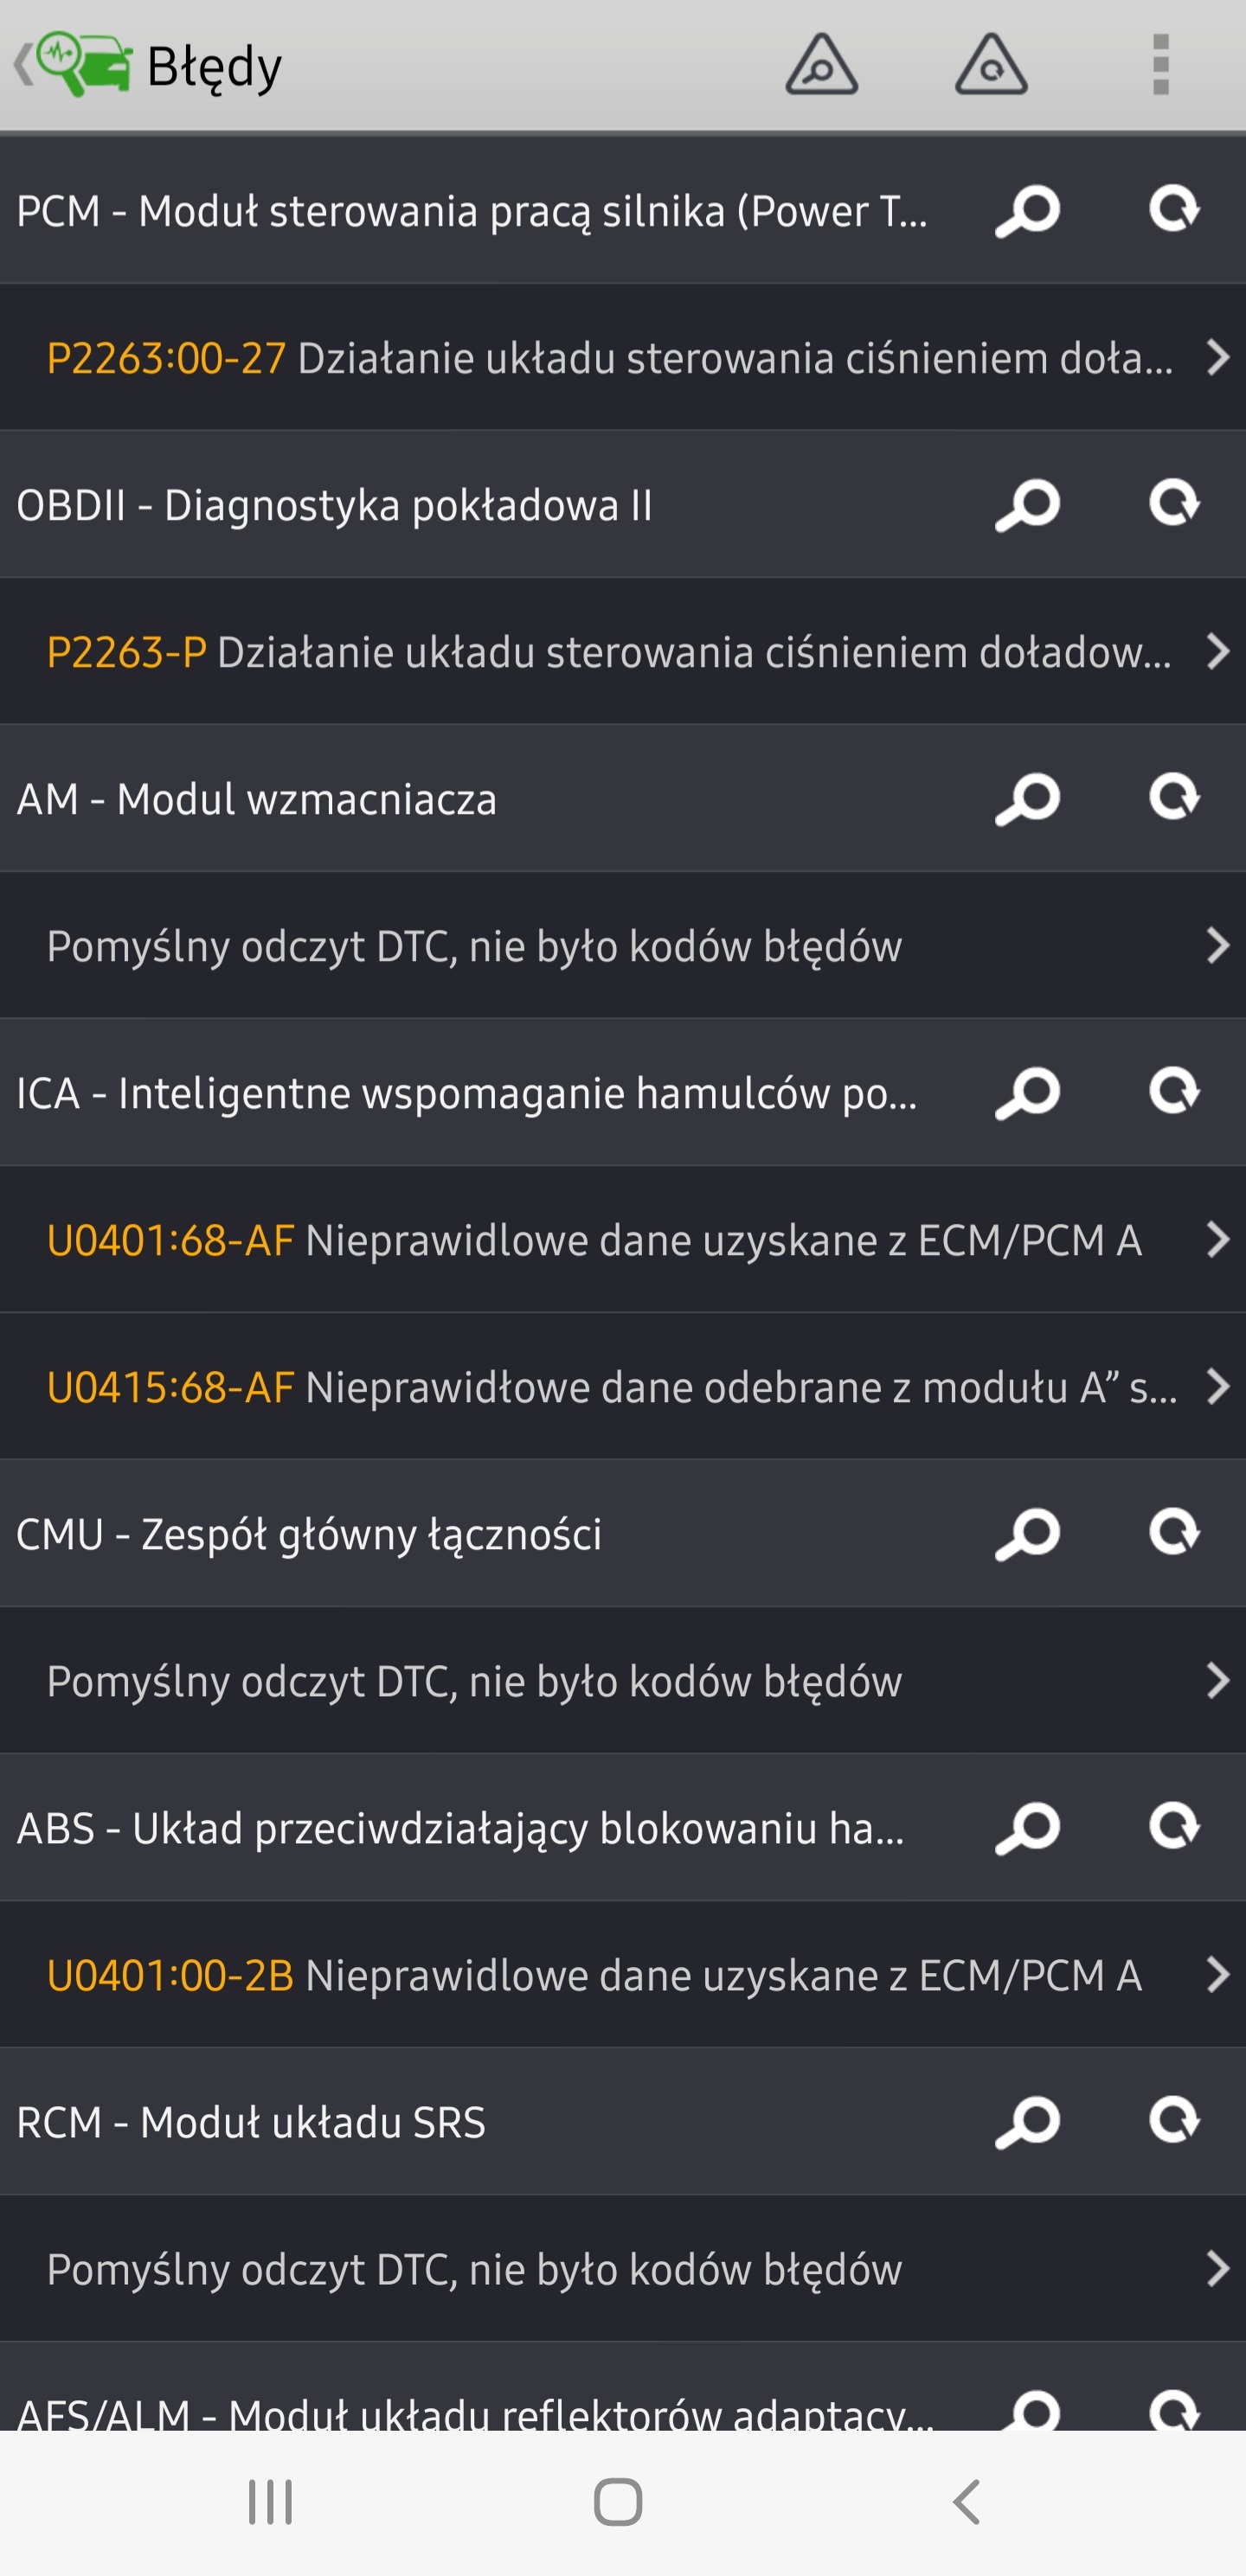
Task: Expand the P2263:00-27 error details
Action: (620, 358)
